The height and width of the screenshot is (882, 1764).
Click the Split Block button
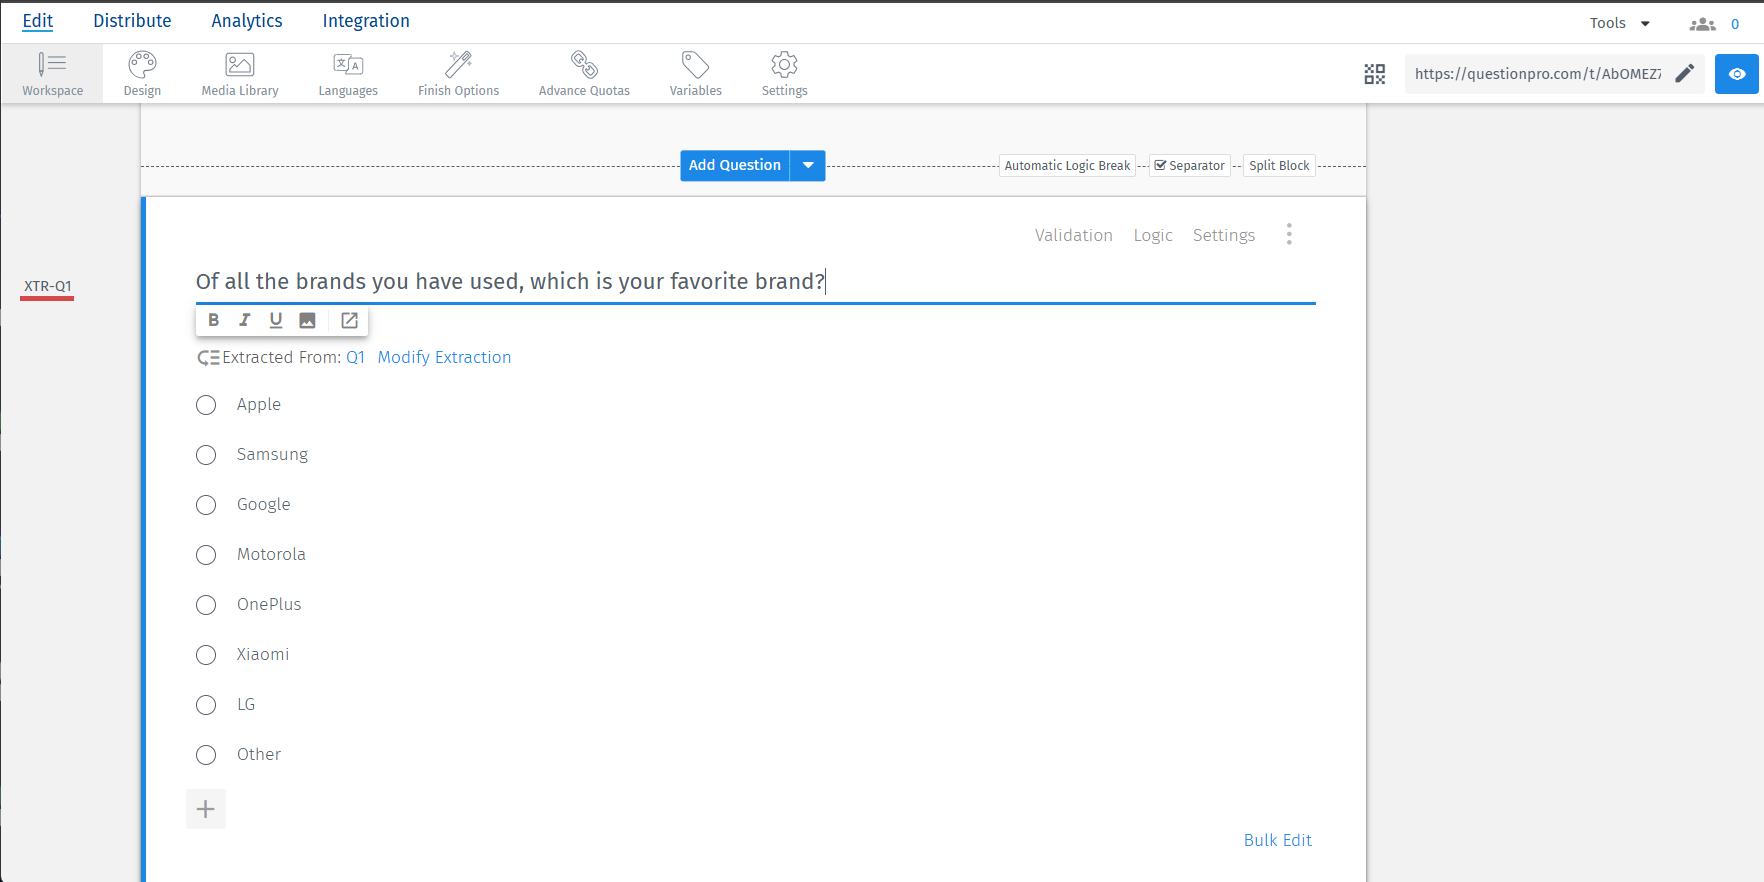(x=1279, y=166)
